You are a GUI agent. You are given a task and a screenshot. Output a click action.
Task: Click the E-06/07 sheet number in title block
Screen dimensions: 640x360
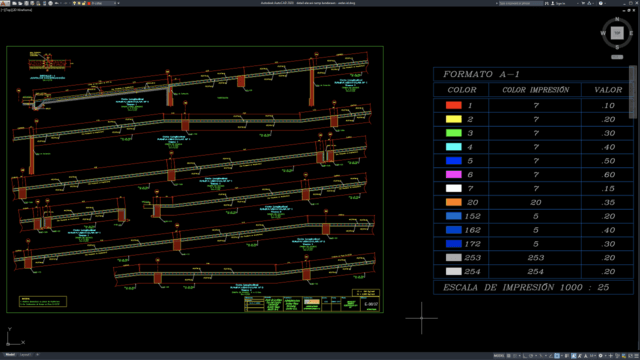[x=371, y=304]
